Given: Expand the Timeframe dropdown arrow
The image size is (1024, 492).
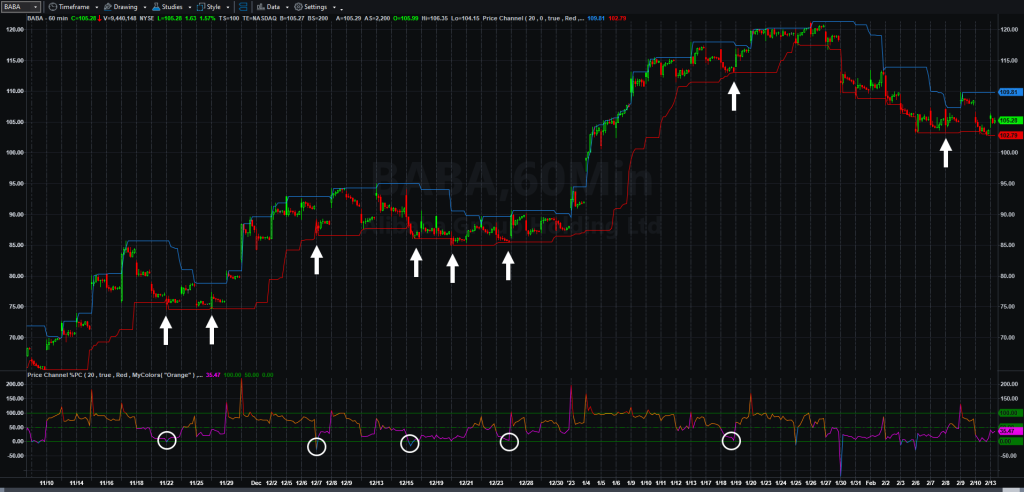Looking at the screenshot, I should [x=96, y=7].
